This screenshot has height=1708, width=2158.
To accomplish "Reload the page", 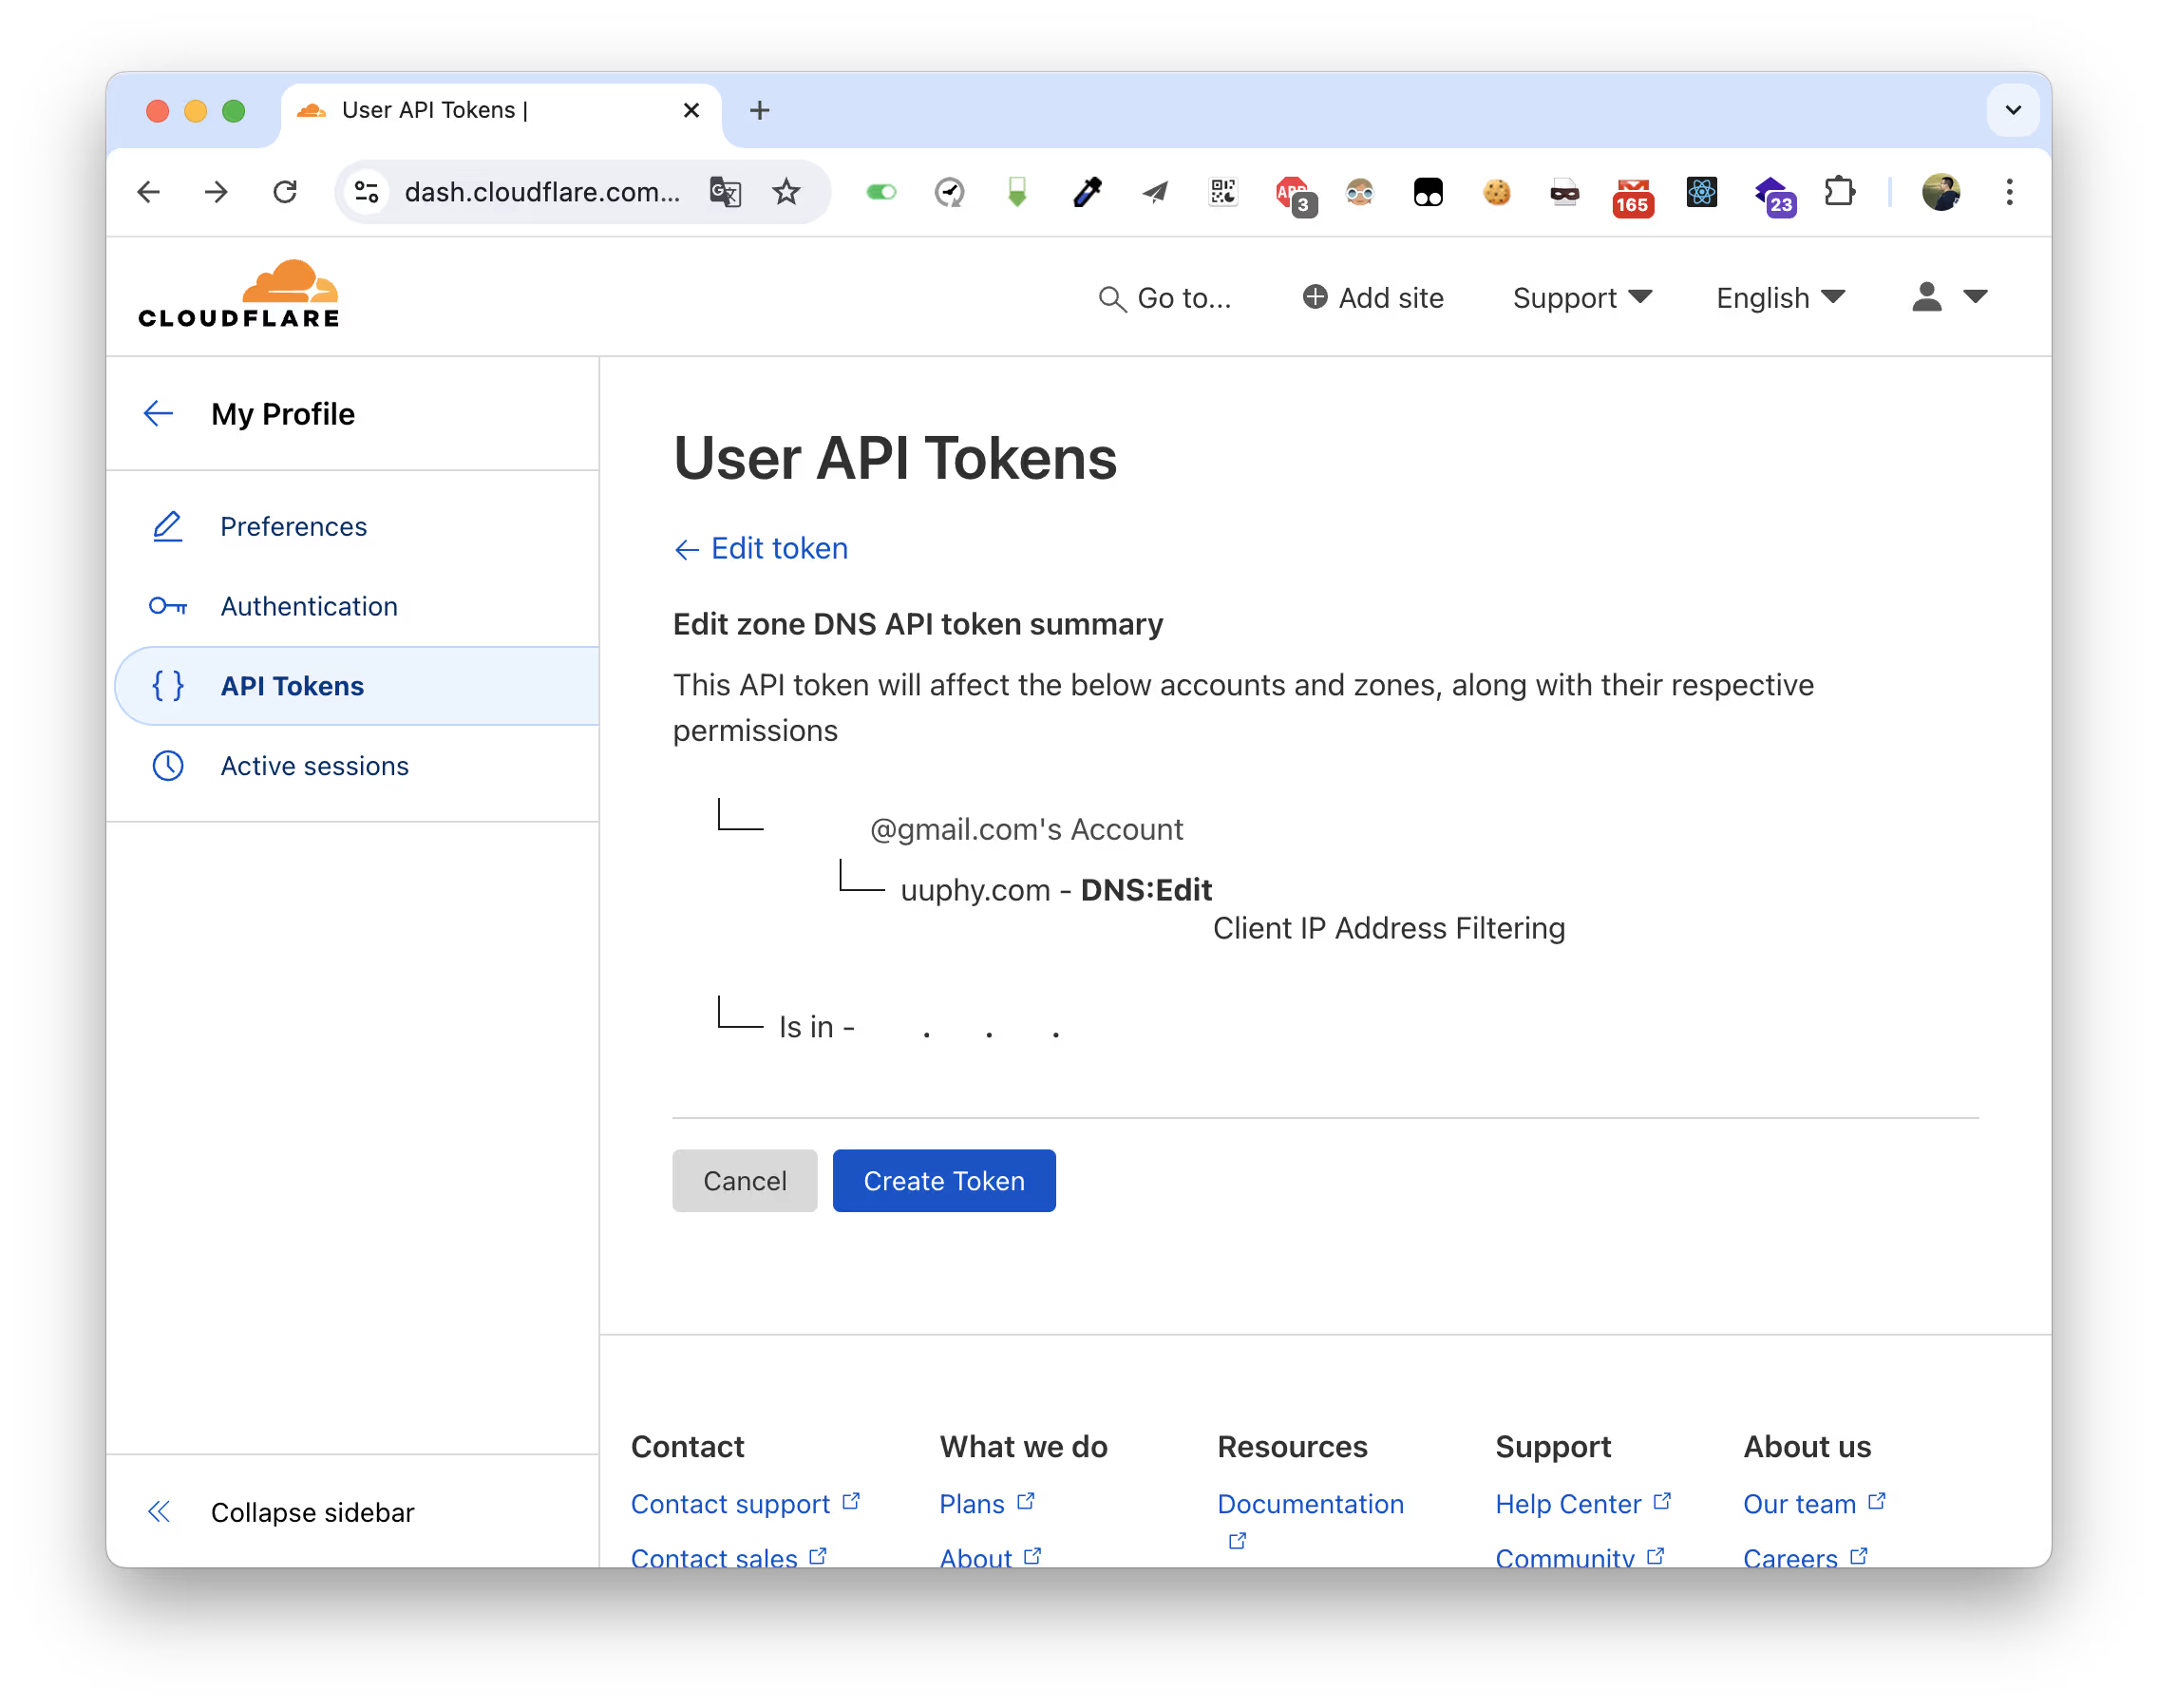I will [x=285, y=192].
